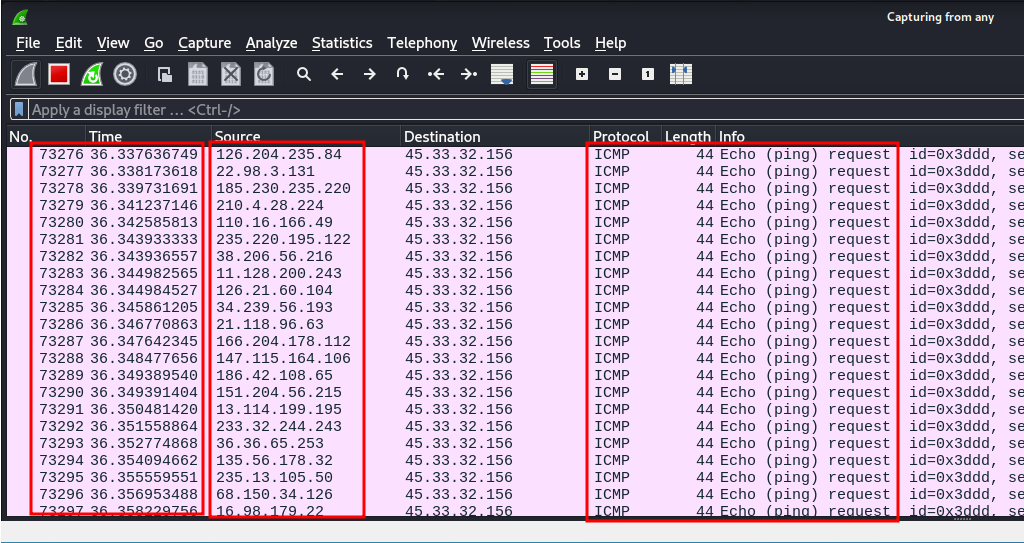Open the Analyze menu

point(272,43)
